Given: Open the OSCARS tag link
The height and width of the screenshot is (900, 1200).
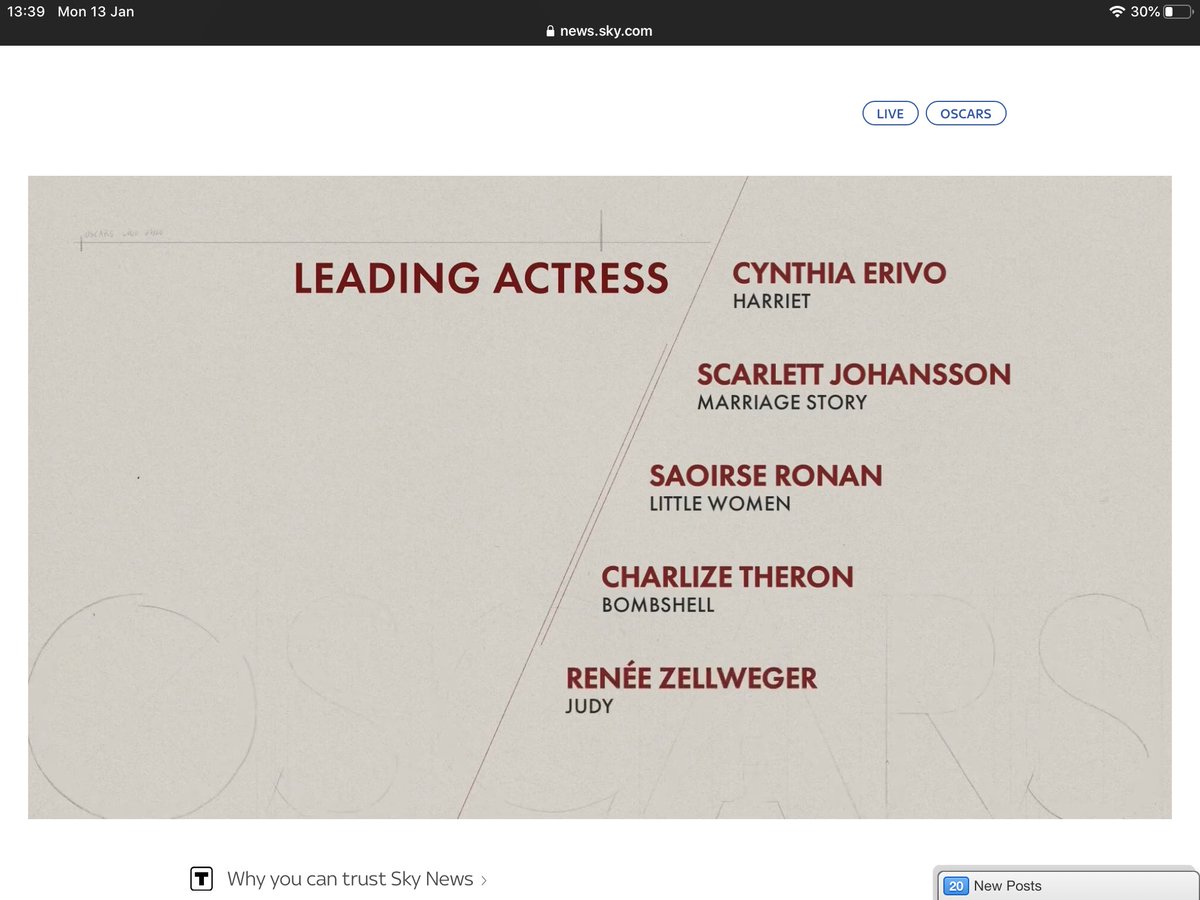Looking at the screenshot, I should tap(966, 113).
